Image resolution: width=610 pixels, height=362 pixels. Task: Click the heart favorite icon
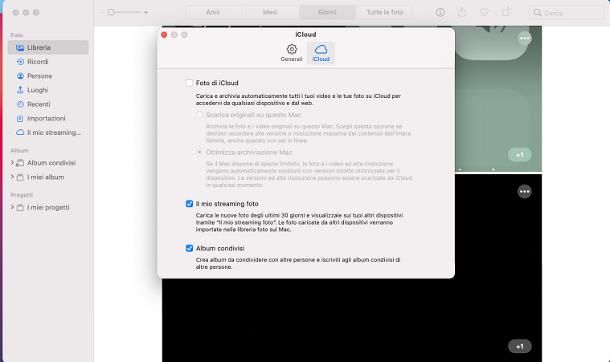[484, 12]
